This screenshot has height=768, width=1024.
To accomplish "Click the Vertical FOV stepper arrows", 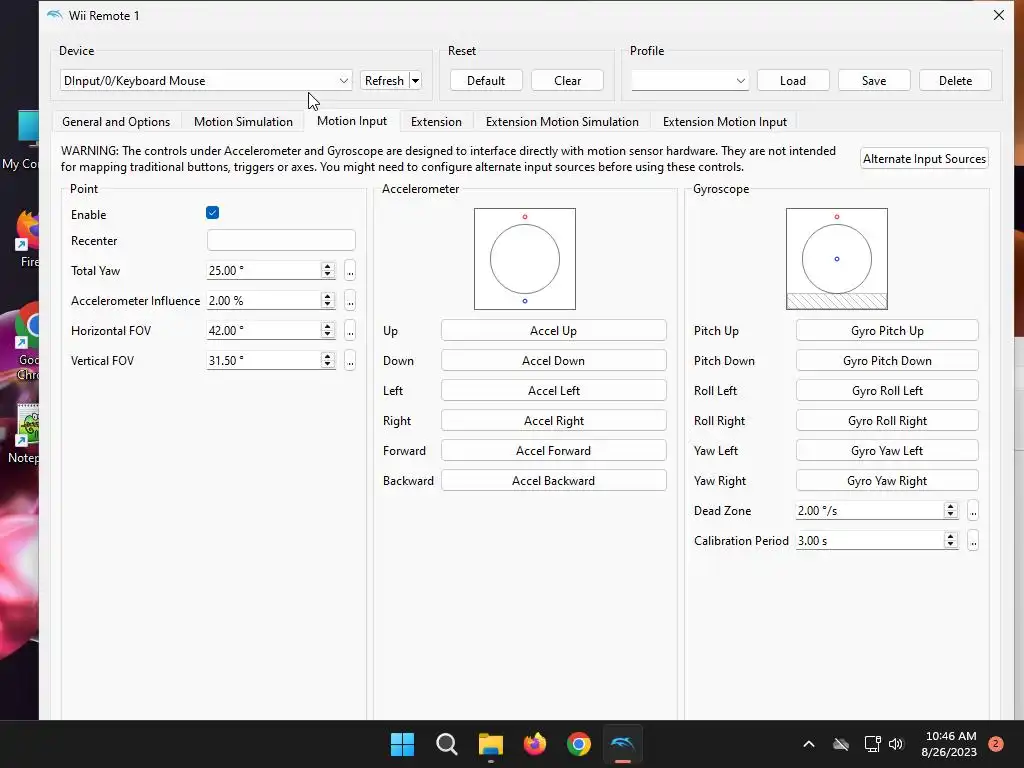I will click(x=328, y=360).
